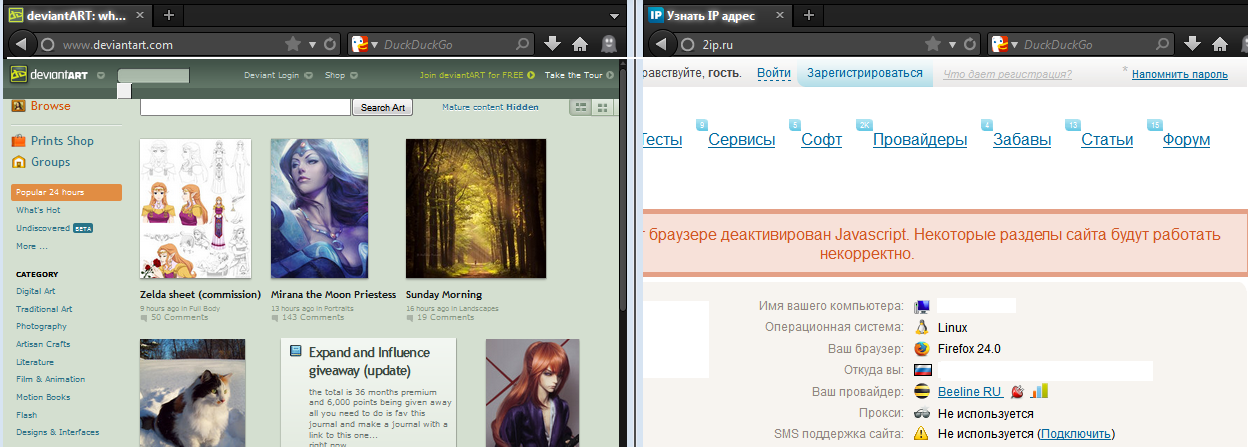Screen dimensions: 1248x447
Task: Click the Prints Shop bag icon
Action: [x=18, y=141]
